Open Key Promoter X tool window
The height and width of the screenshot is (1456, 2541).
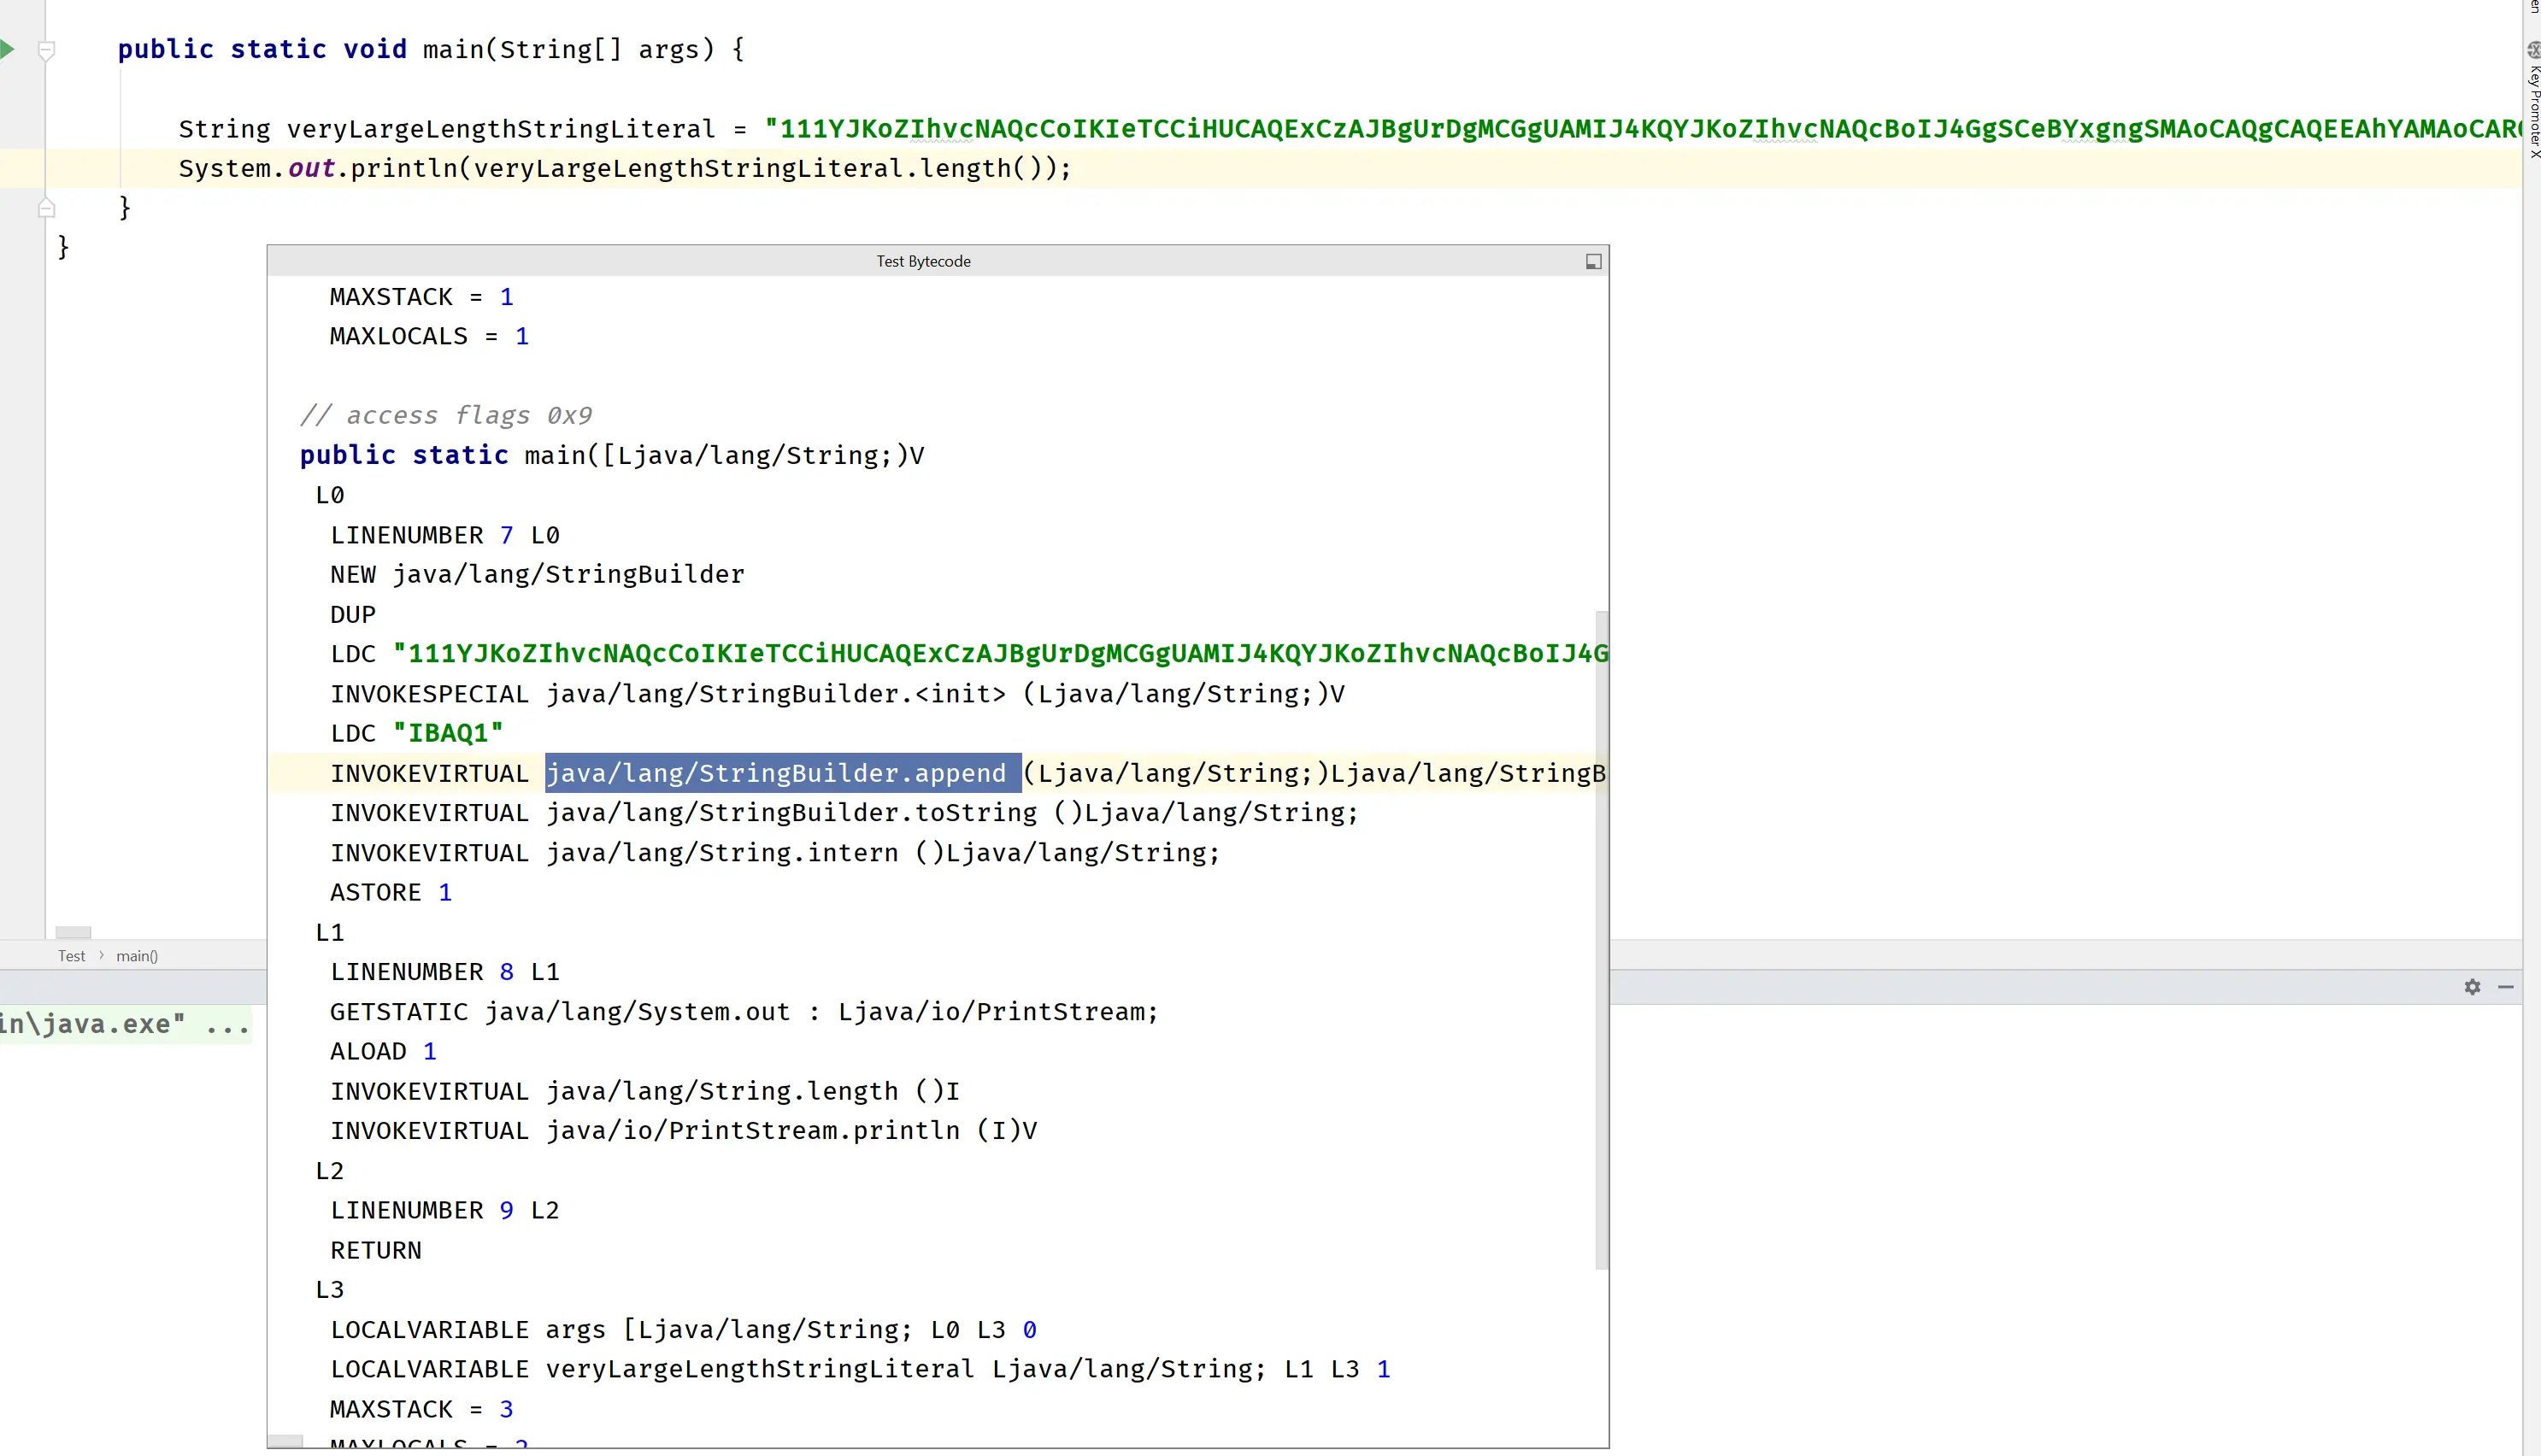tap(2534, 110)
